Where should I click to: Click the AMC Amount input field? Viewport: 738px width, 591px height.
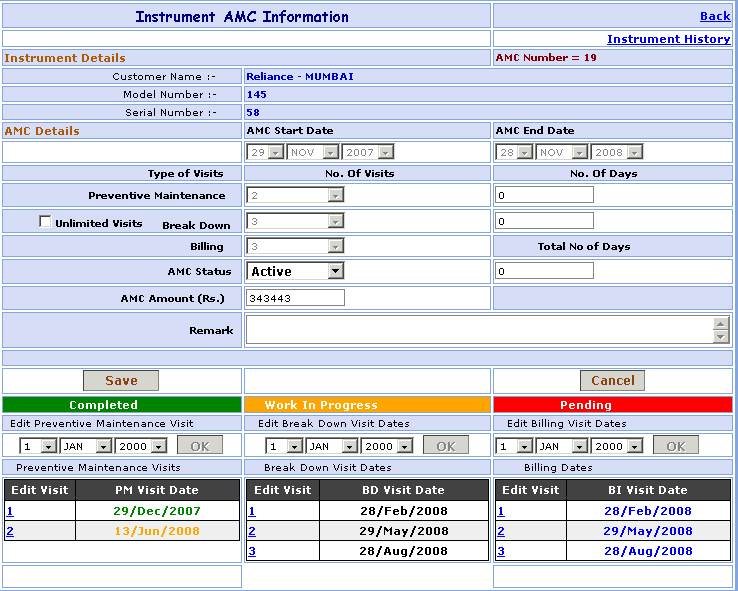(295, 297)
